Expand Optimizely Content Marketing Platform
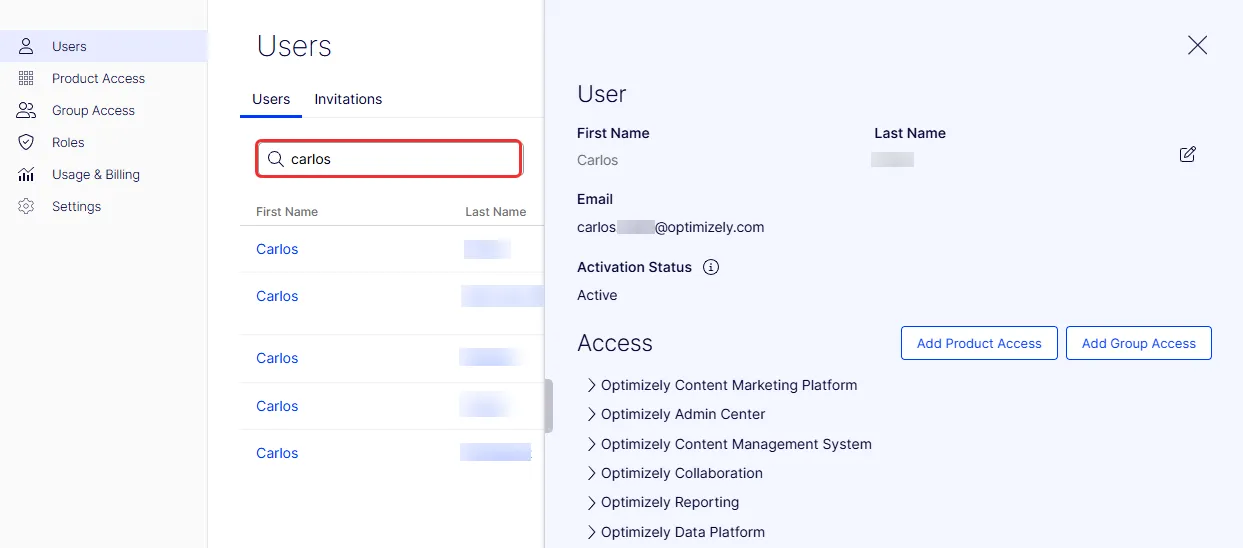The image size is (1243, 548). click(592, 385)
